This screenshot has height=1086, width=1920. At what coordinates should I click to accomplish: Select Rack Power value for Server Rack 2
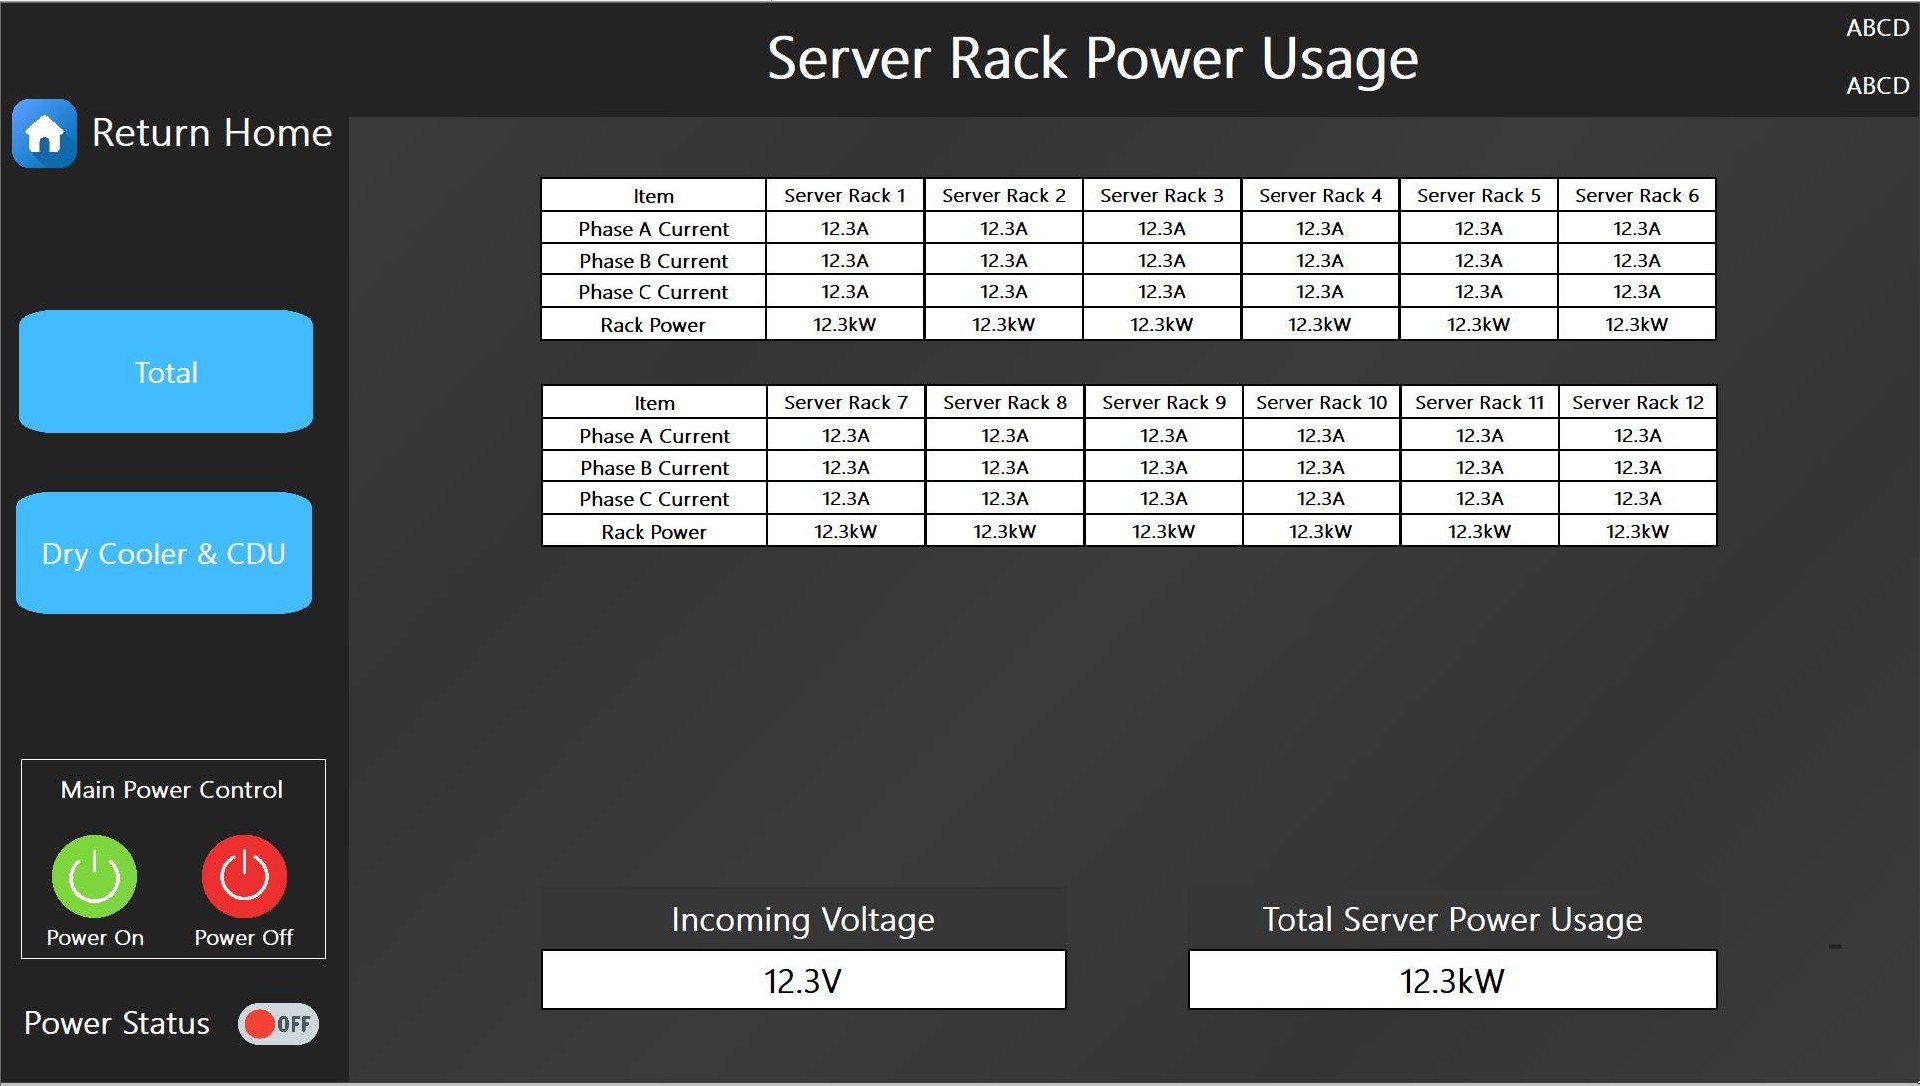(1004, 324)
